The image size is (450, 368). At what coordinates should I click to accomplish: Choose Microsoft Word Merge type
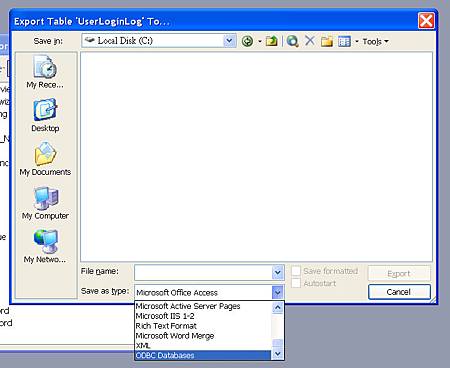(x=203, y=336)
